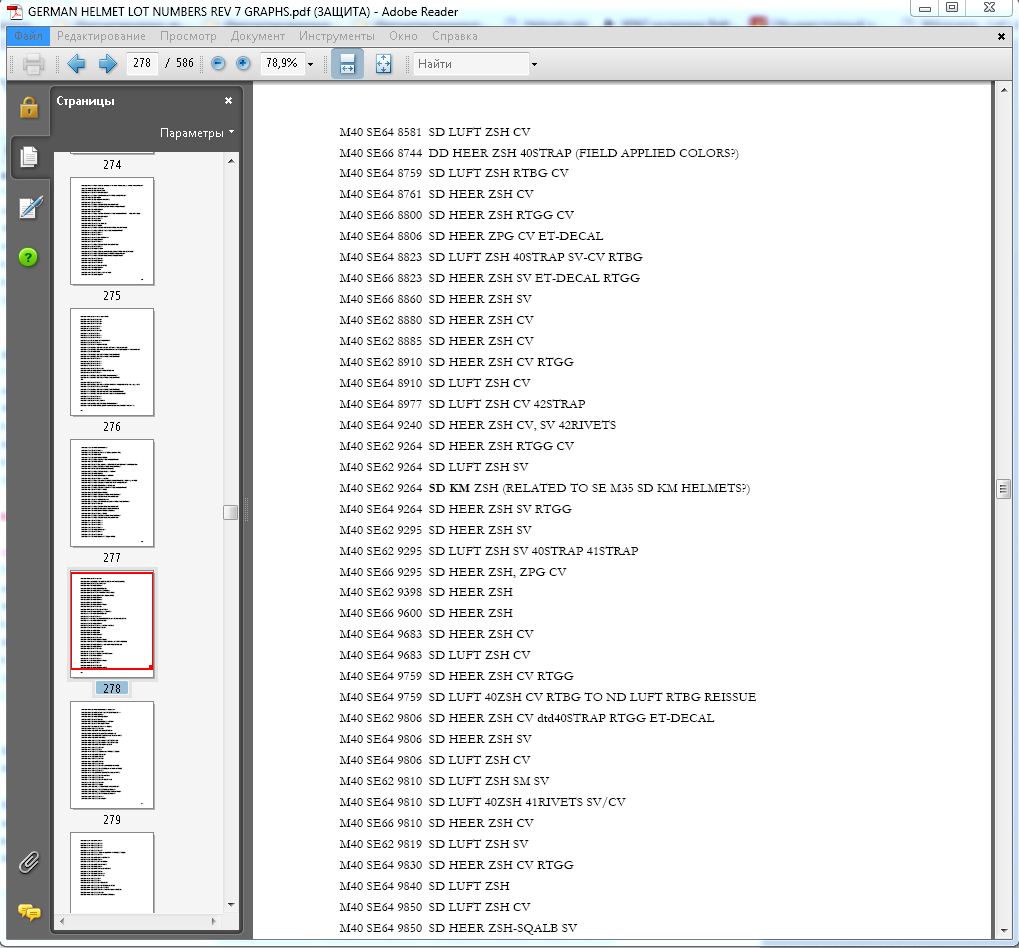Open the Найти search options dropdown
The height and width of the screenshot is (948, 1019).
tap(534, 64)
